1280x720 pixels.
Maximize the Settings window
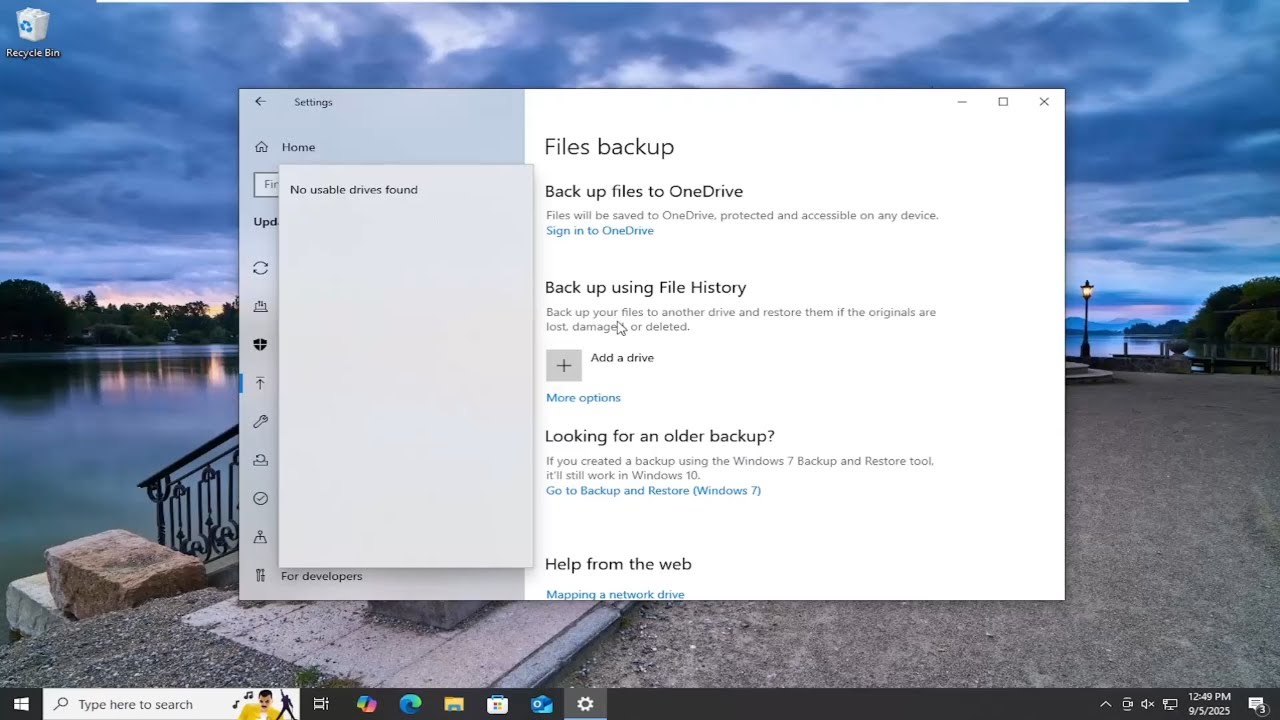pyautogui.click(x=1003, y=102)
